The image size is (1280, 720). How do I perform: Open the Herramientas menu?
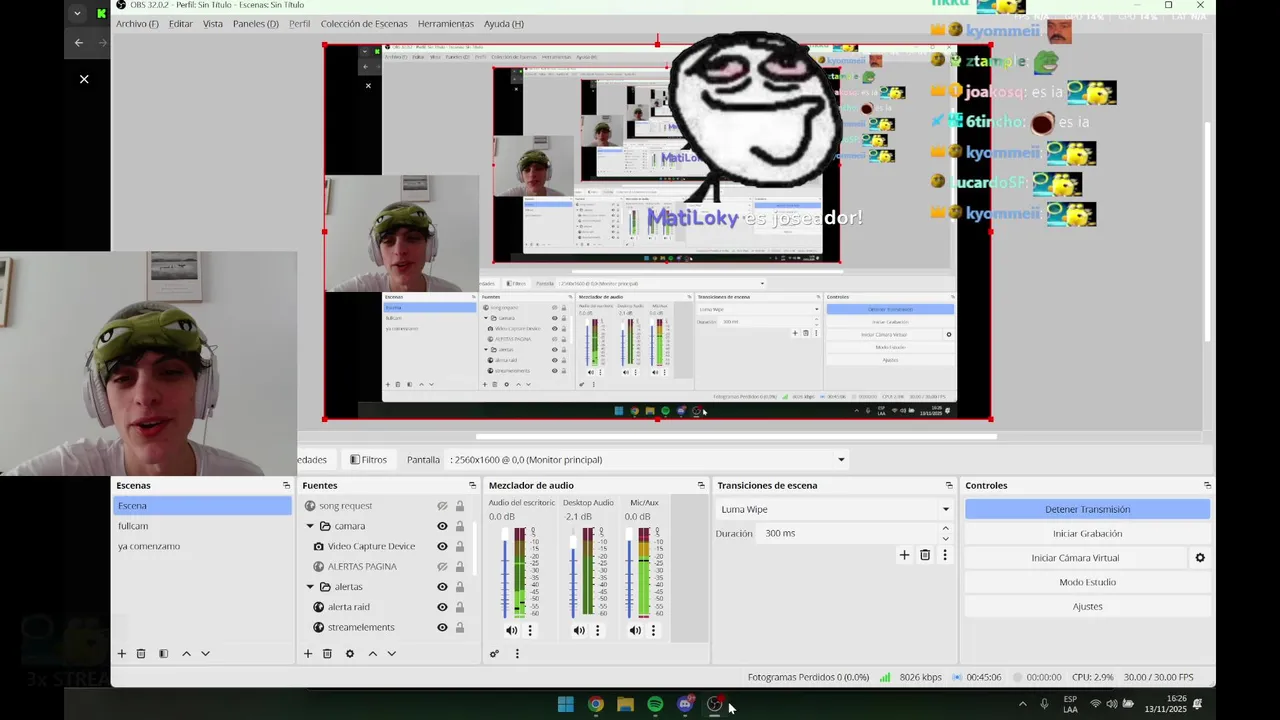[446, 24]
